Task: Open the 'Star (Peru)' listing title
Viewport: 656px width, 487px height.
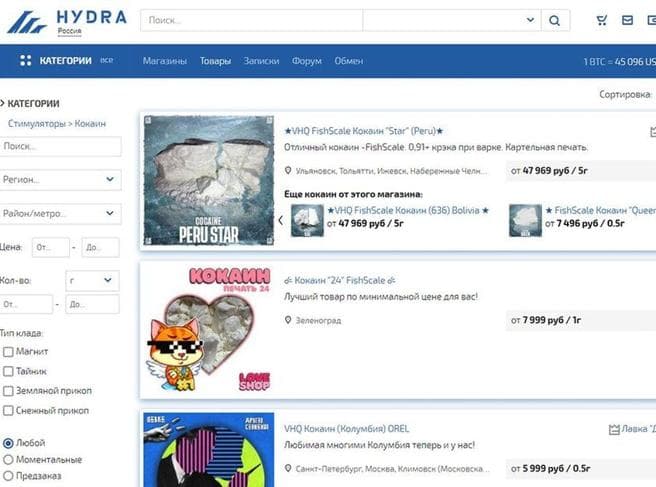Action: [363, 131]
